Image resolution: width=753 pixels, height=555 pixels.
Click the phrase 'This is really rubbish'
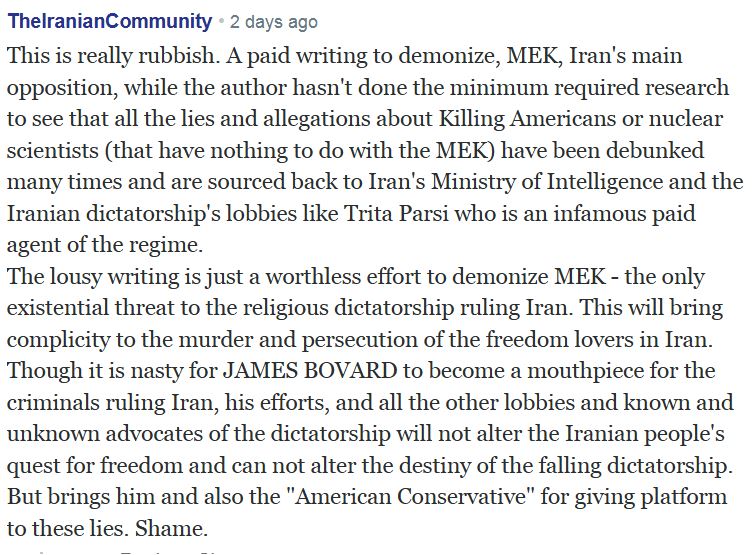point(110,56)
